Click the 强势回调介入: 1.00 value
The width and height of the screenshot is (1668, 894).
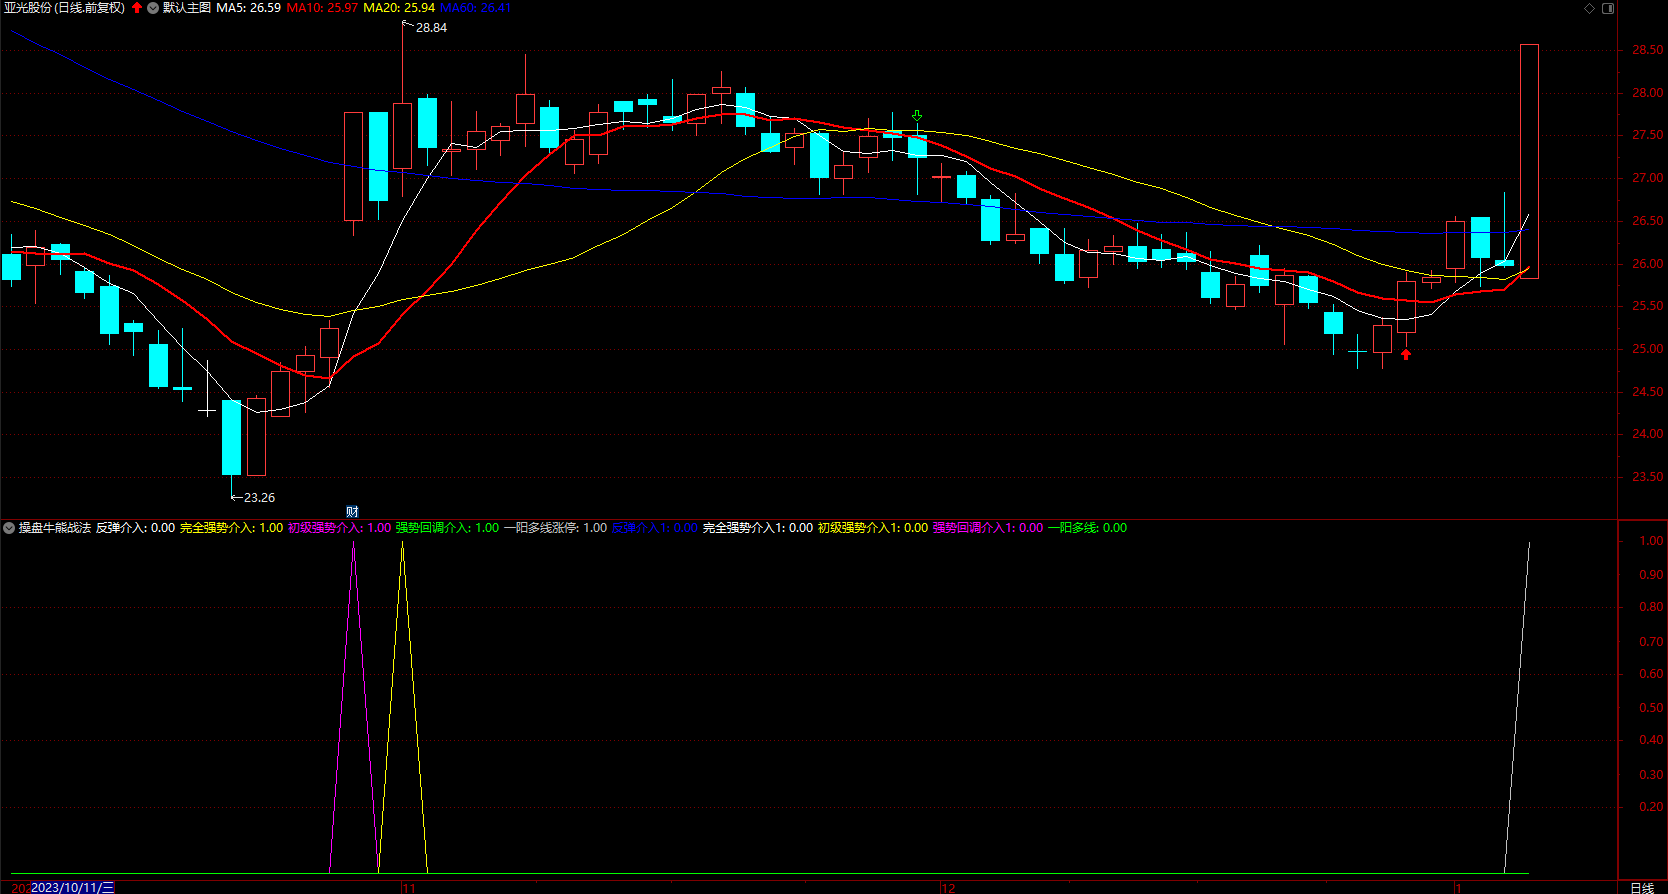[448, 528]
